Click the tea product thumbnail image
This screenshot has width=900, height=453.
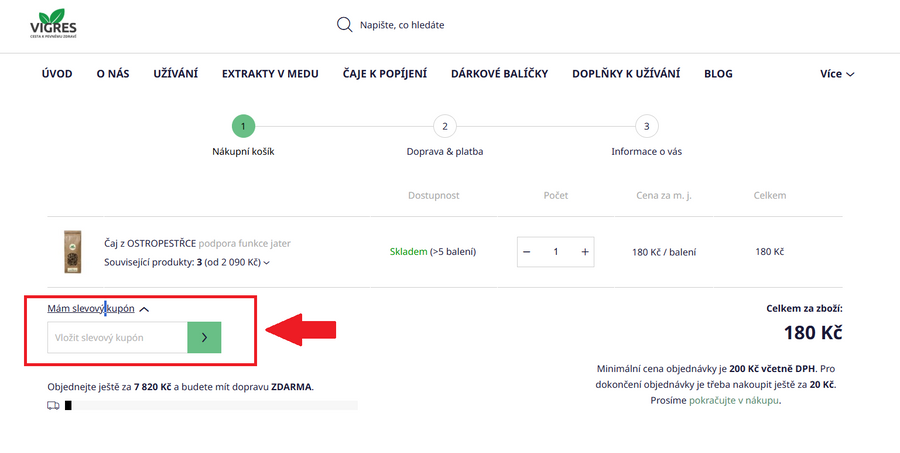click(71, 252)
